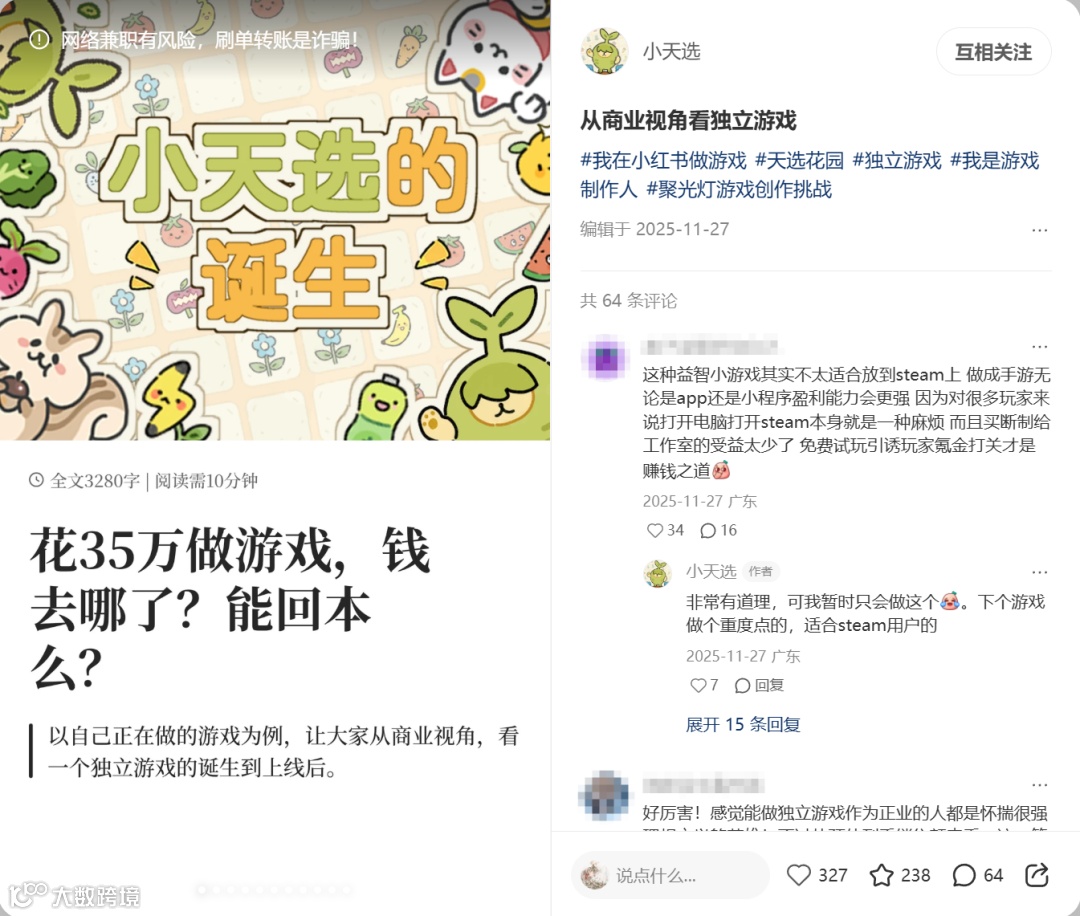Open hashtag #我在小红书做游戏
This screenshot has width=1080, height=916.
pyautogui.click(x=663, y=160)
